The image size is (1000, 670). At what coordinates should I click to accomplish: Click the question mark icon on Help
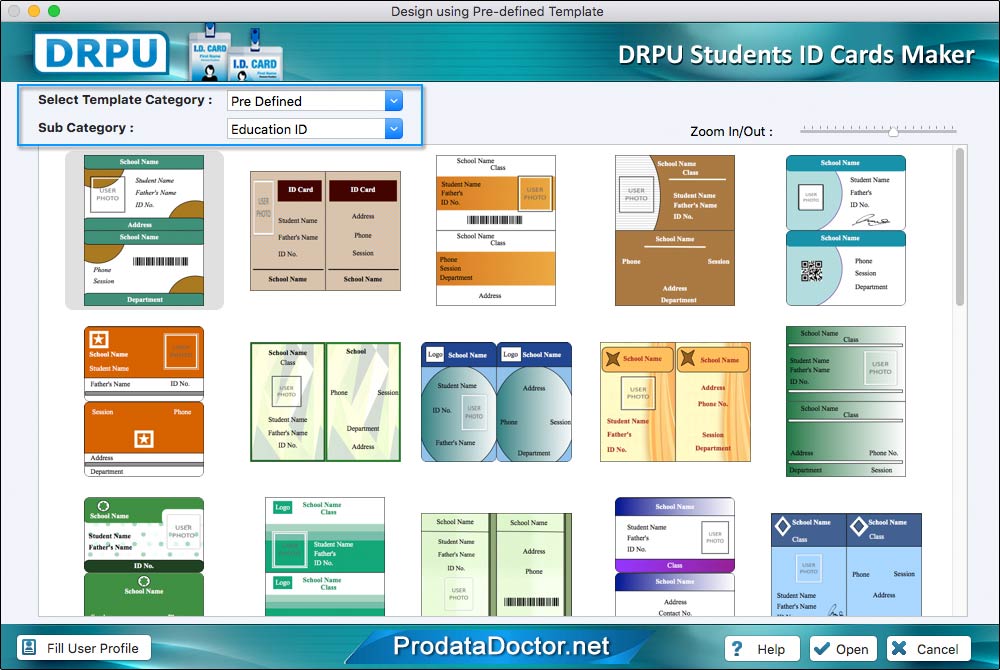pyautogui.click(x=737, y=648)
